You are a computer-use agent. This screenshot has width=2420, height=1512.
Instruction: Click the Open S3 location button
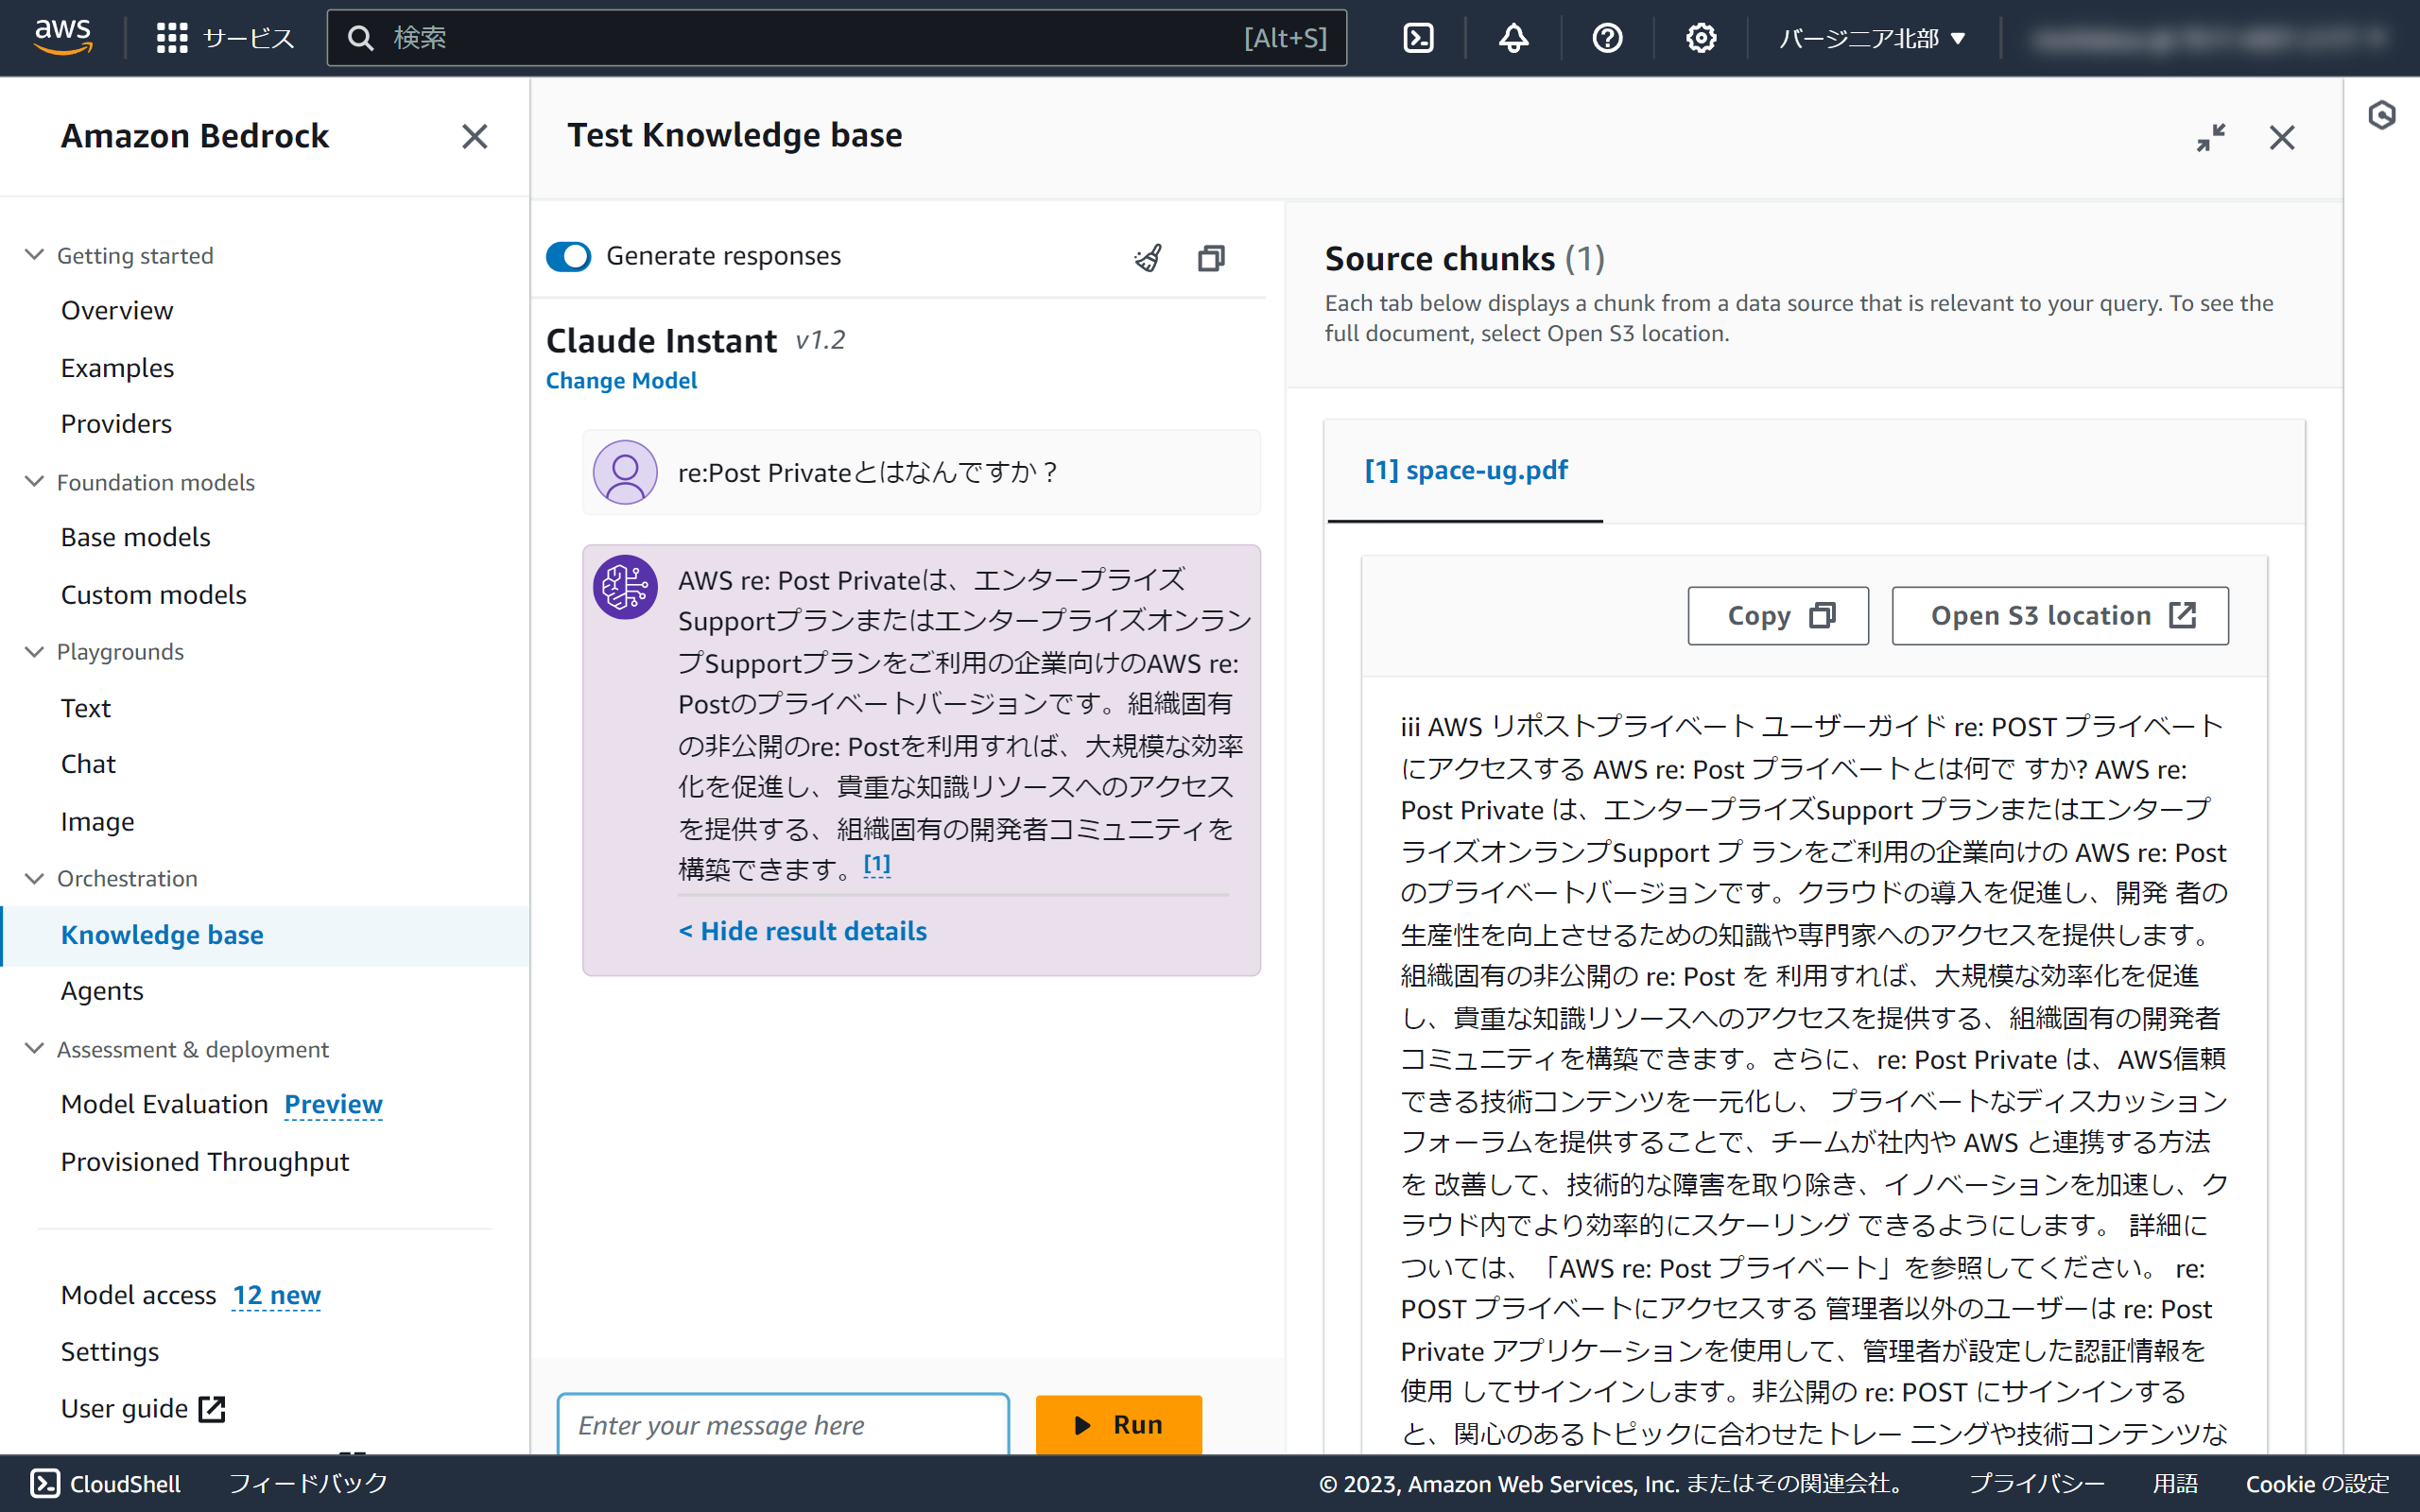pyautogui.click(x=2059, y=616)
